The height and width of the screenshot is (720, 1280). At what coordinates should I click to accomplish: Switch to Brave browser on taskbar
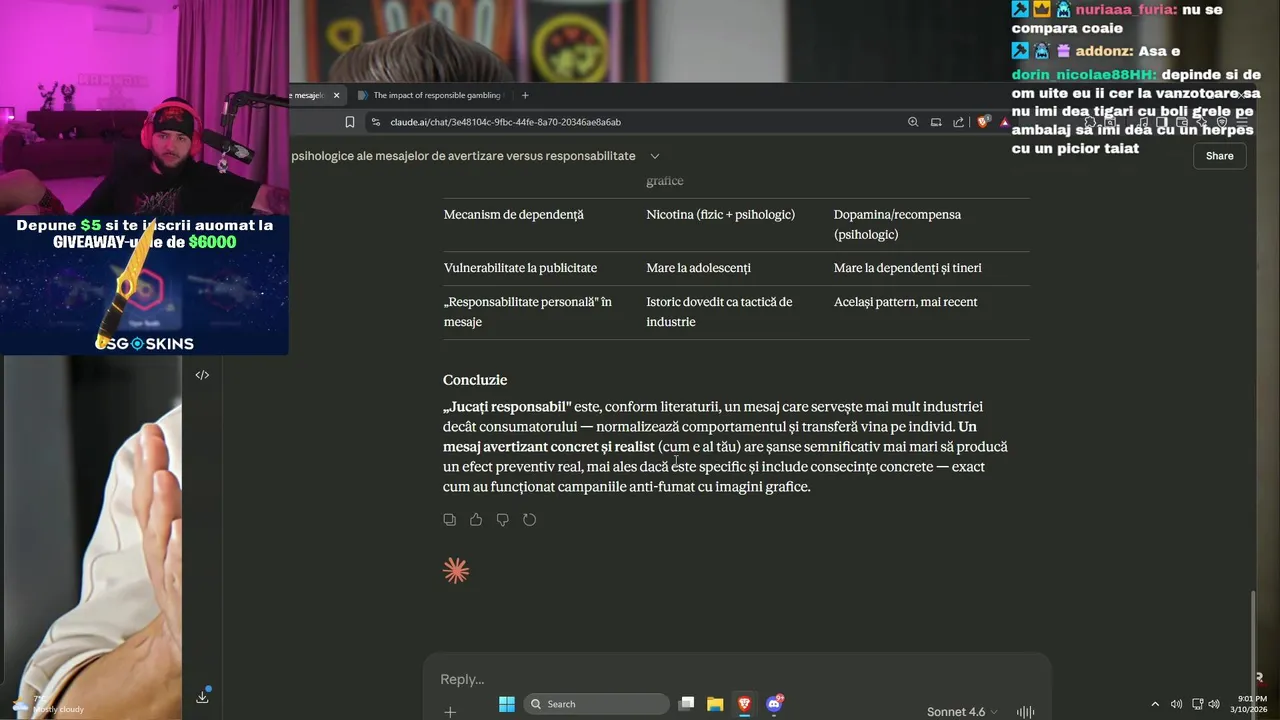pos(744,704)
